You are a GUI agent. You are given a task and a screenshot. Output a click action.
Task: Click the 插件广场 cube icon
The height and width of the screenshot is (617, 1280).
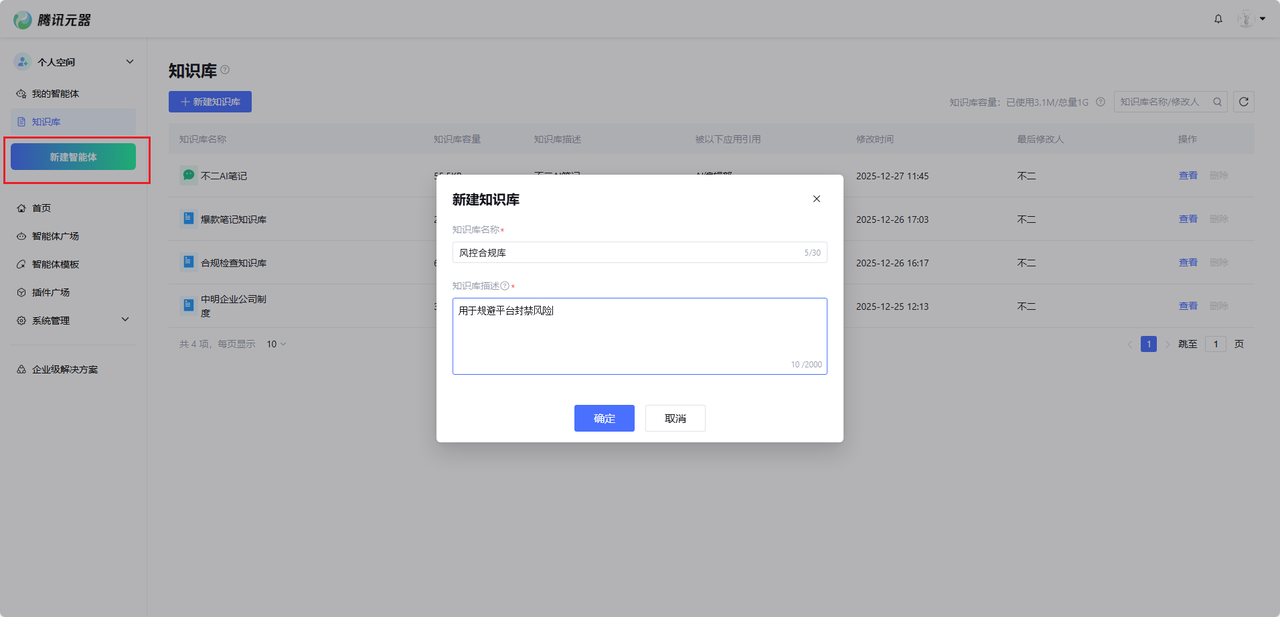point(22,292)
